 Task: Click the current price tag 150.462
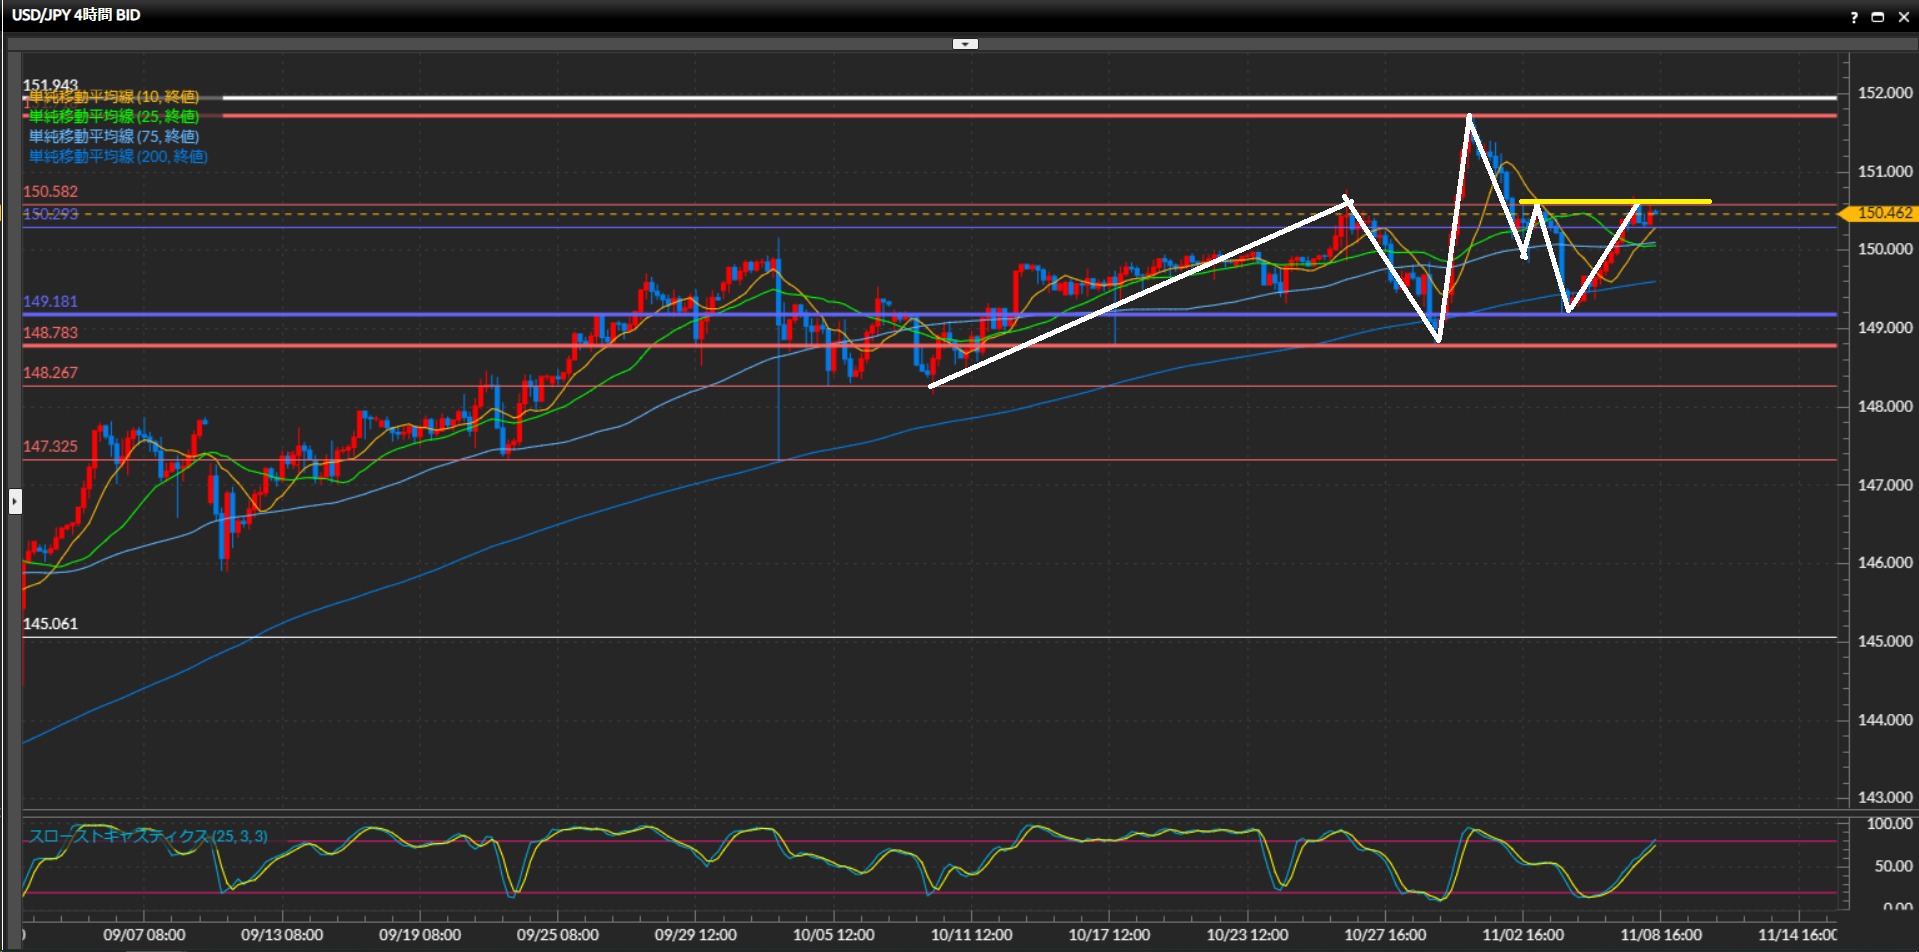(1883, 213)
